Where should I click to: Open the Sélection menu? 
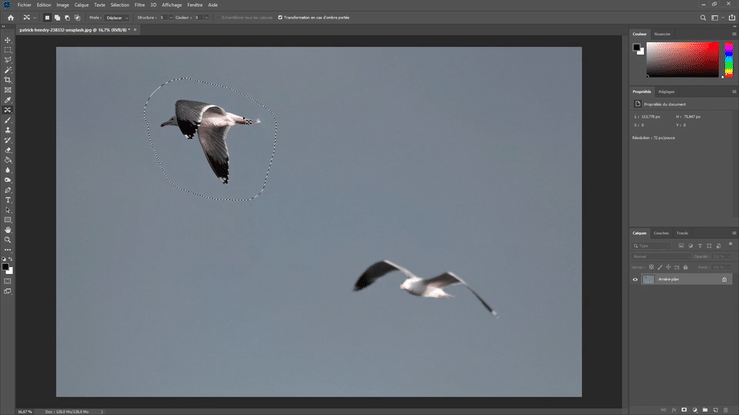coord(120,5)
